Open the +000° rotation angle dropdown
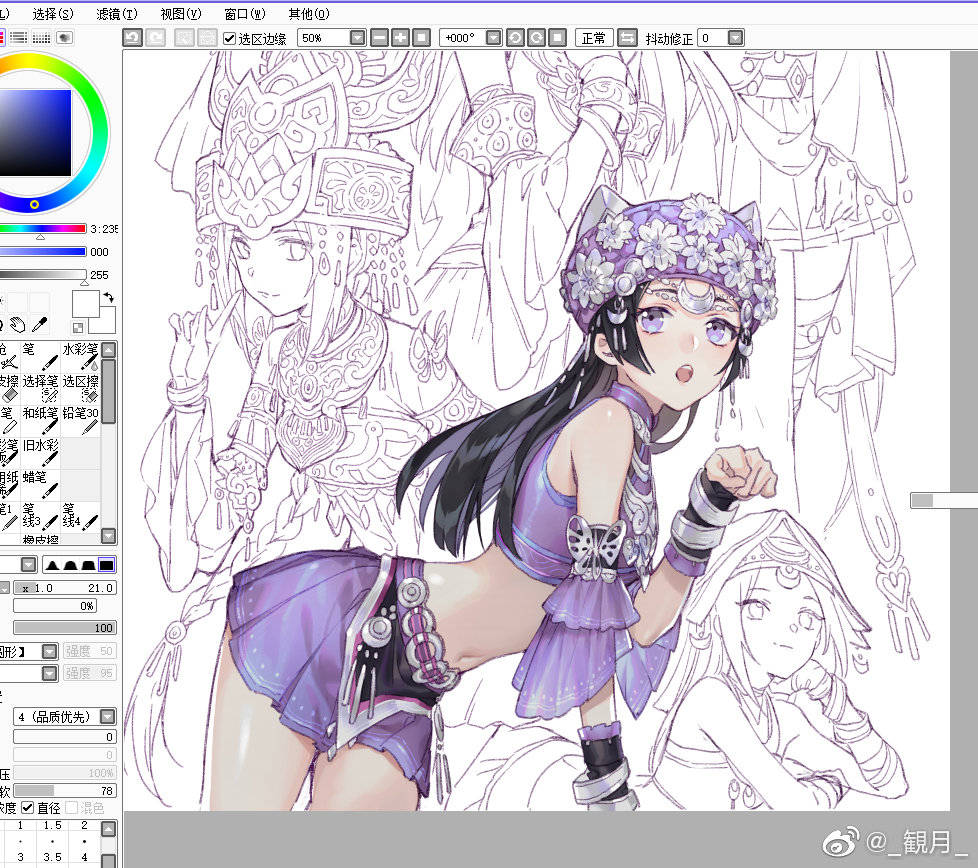 point(493,38)
